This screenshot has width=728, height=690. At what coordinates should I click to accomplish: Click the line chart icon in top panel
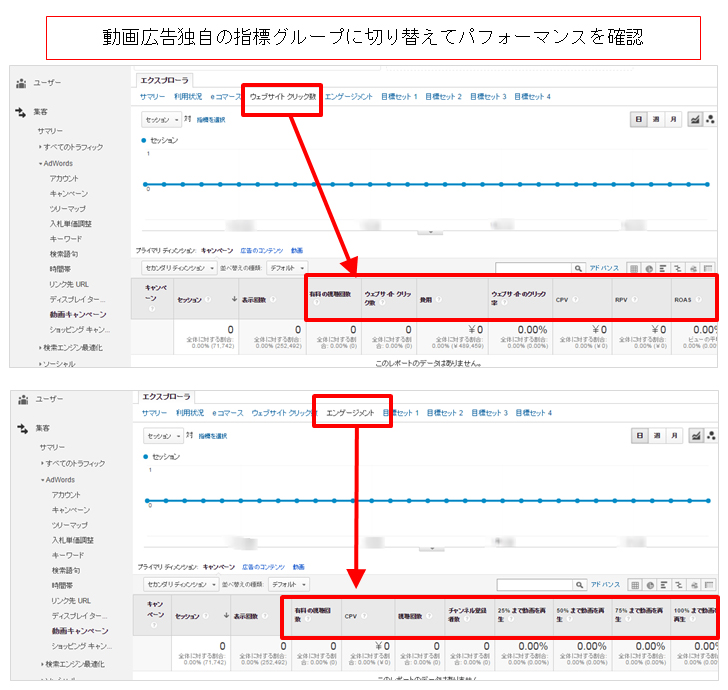tap(695, 119)
